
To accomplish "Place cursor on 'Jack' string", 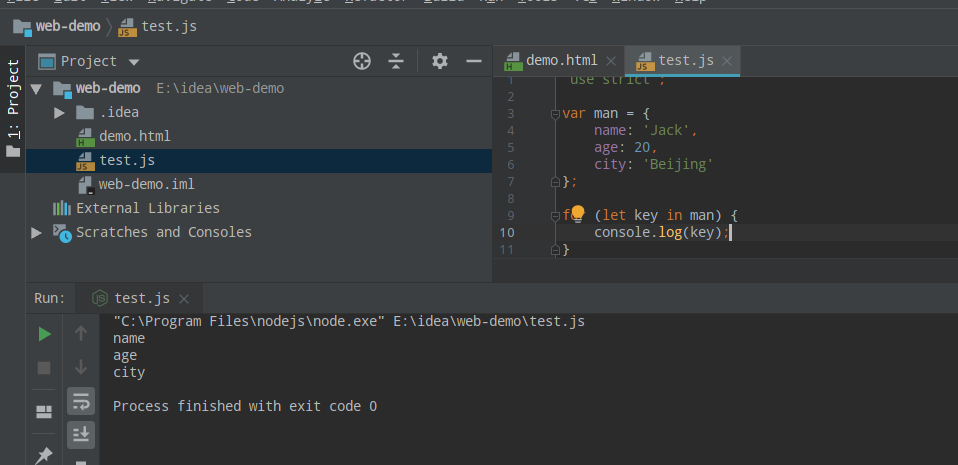I will click(x=667, y=130).
